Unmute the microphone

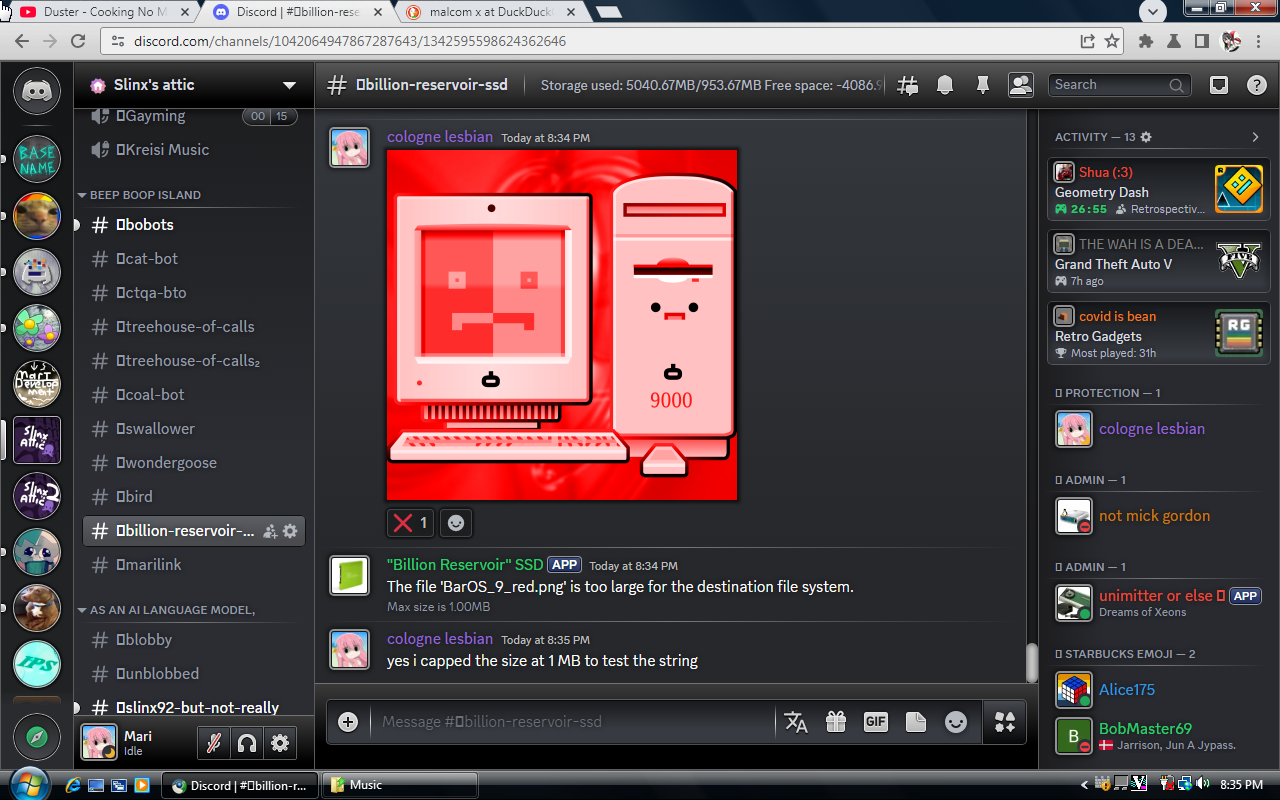[x=212, y=743]
